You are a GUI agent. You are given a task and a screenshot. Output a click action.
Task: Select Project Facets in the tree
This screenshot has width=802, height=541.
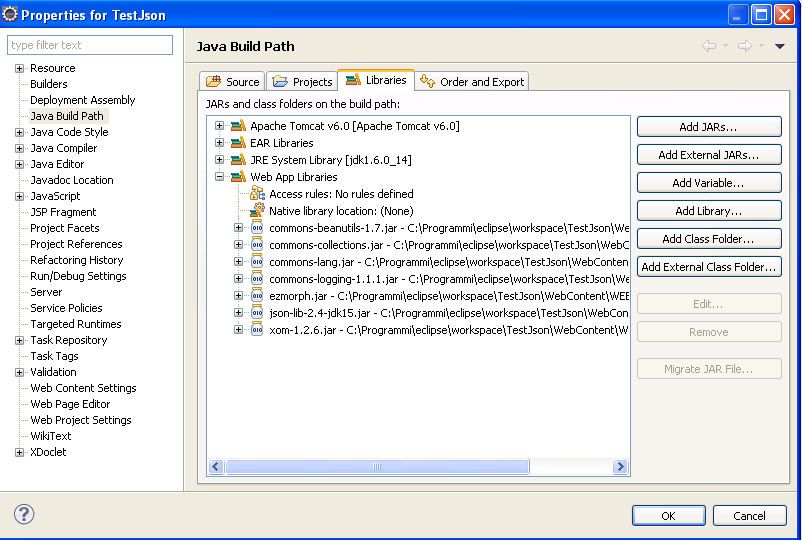coord(64,228)
